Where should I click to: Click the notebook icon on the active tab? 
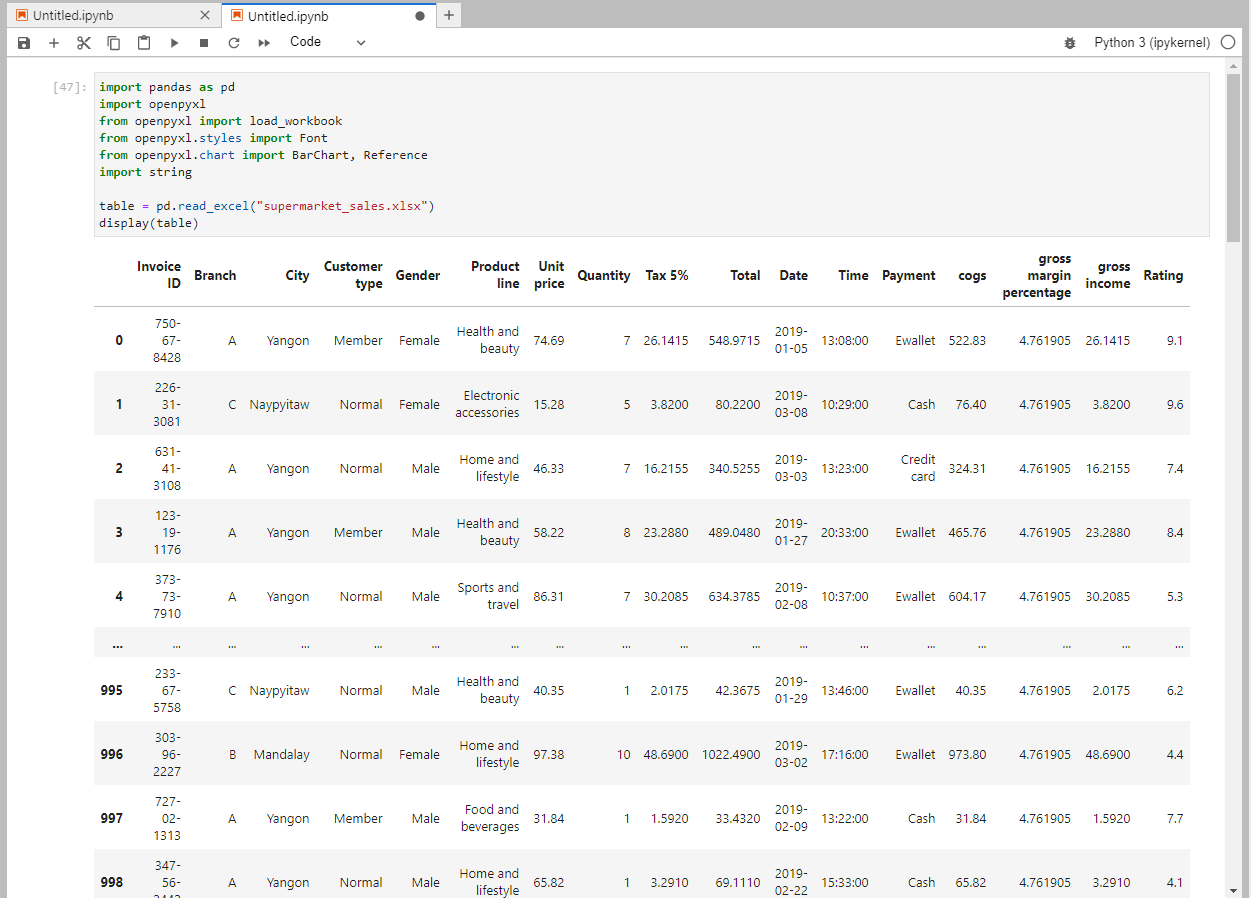click(x=236, y=15)
